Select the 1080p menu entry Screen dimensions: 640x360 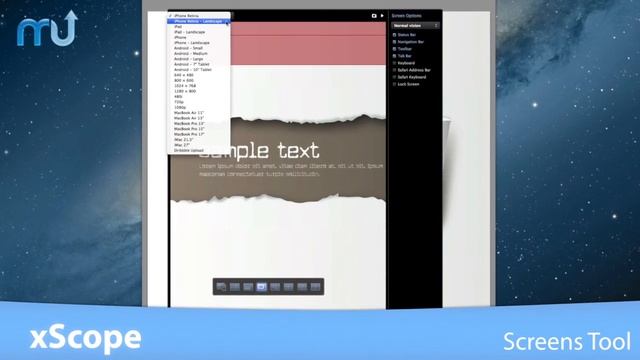pyautogui.click(x=199, y=107)
